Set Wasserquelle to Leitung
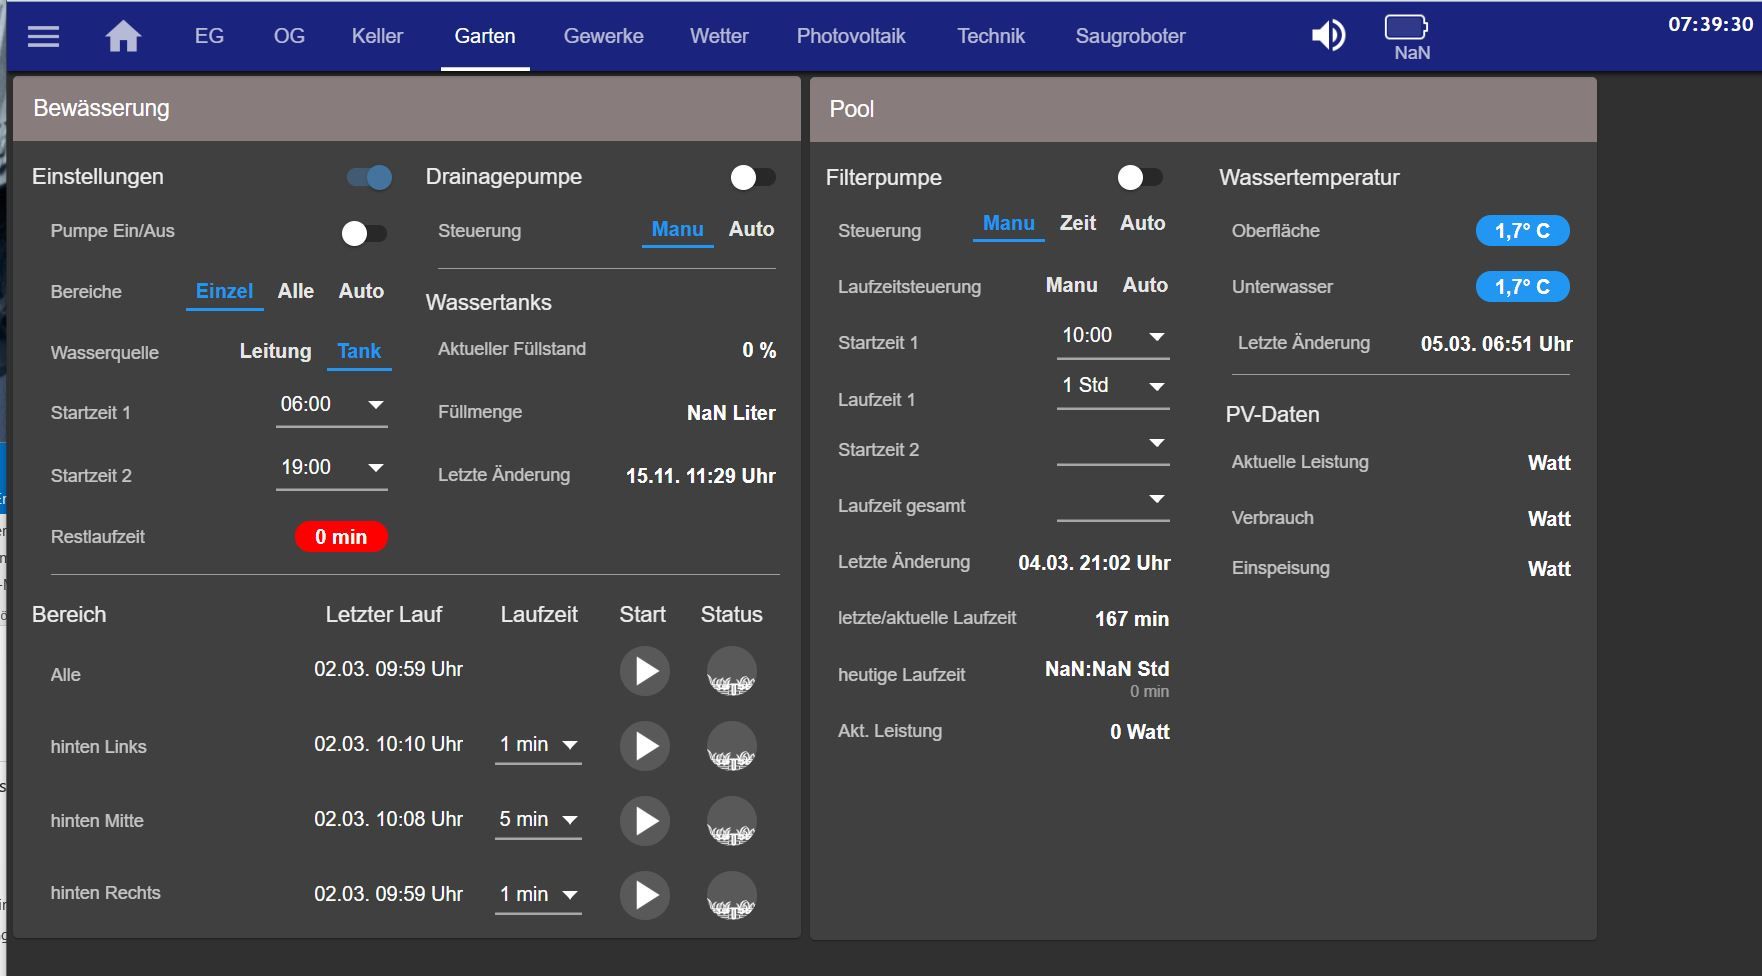Screen dimensions: 1762x976 [x=275, y=352]
